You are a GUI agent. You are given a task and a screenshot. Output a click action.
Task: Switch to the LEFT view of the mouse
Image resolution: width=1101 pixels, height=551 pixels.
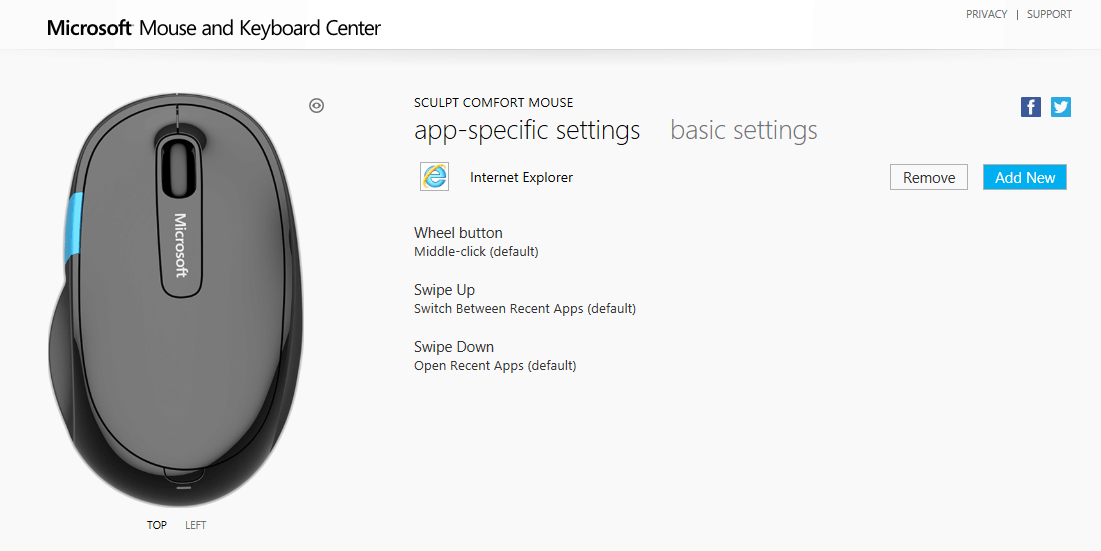click(x=196, y=525)
